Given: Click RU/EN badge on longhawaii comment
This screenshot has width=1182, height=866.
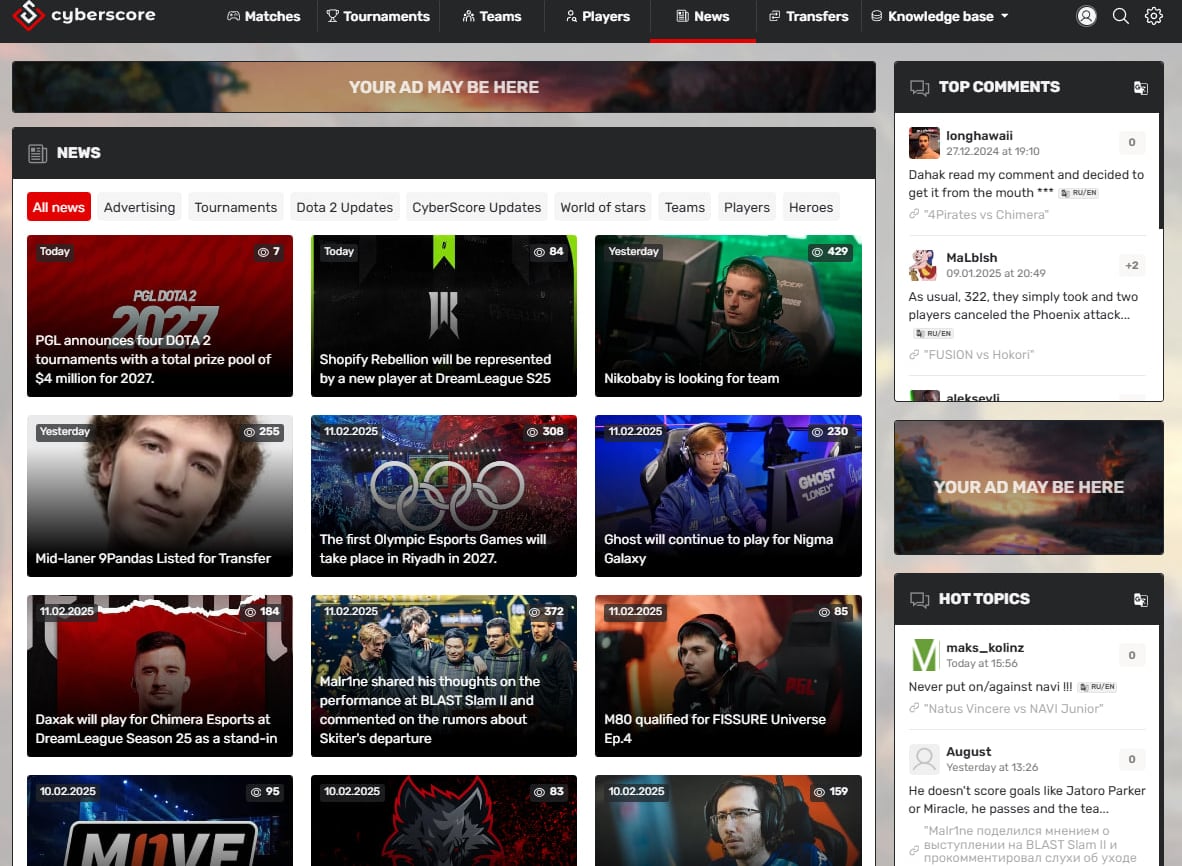Looking at the screenshot, I should click(1079, 193).
